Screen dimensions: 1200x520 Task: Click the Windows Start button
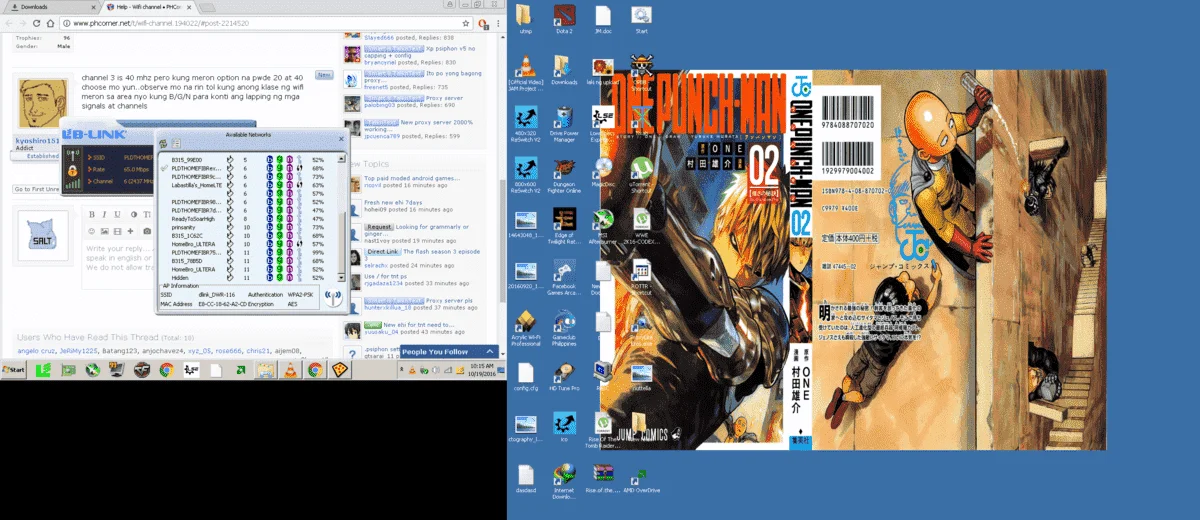pyautogui.click(x=14, y=370)
